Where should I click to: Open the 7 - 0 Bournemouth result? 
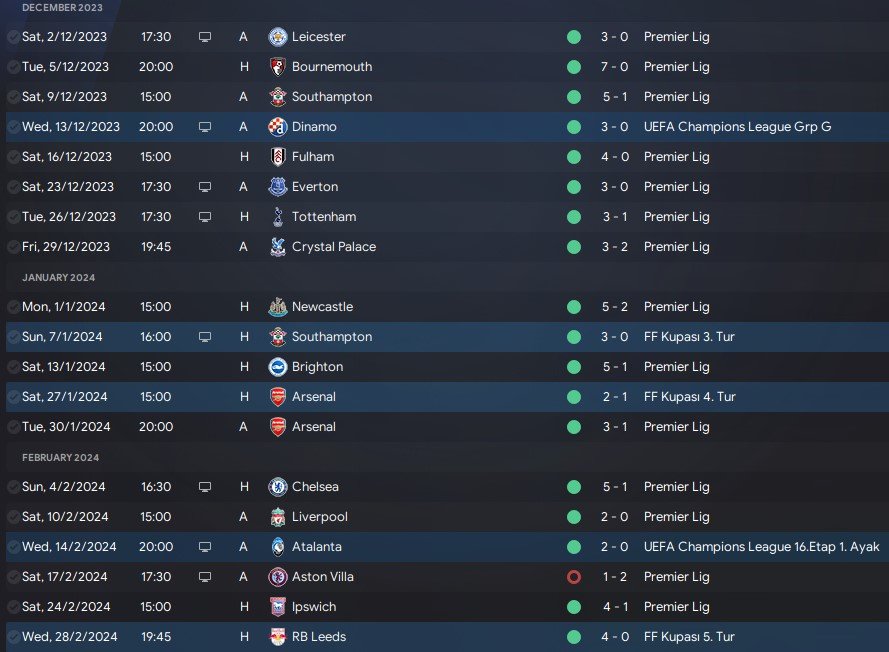tap(615, 67)
